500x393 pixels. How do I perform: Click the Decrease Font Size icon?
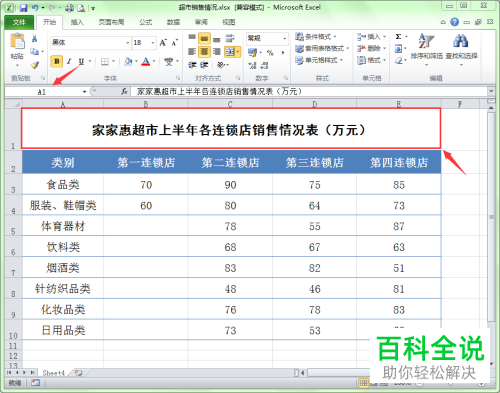(175, 43)
